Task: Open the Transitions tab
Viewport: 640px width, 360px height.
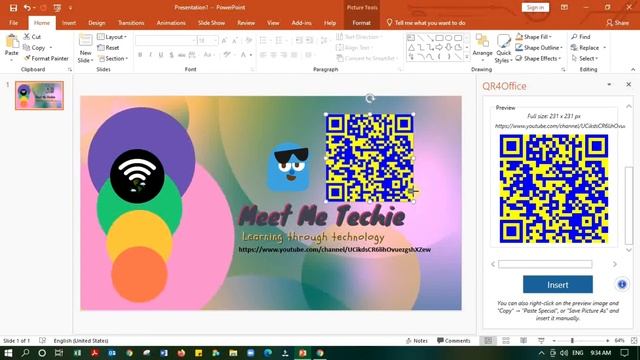Action: point(131,23)
